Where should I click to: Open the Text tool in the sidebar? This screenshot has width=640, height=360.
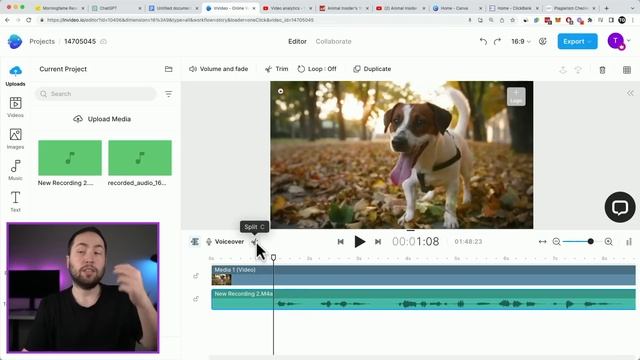click(16, 202)
